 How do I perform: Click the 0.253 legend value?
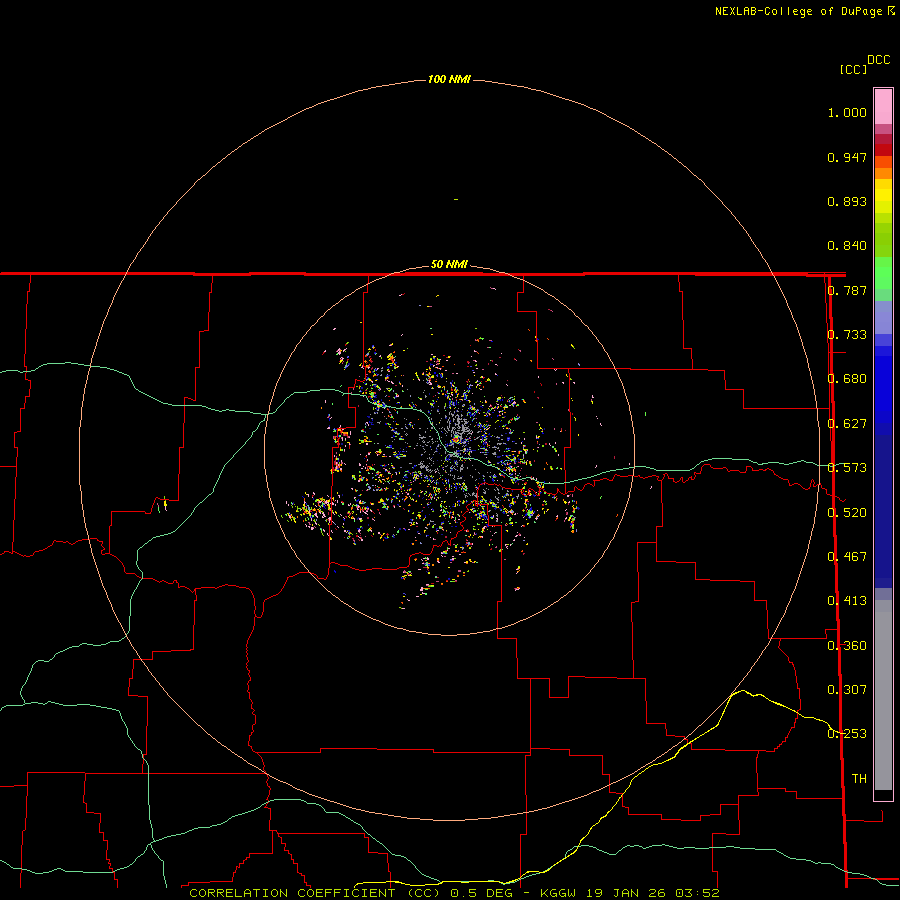click(847, 734)
